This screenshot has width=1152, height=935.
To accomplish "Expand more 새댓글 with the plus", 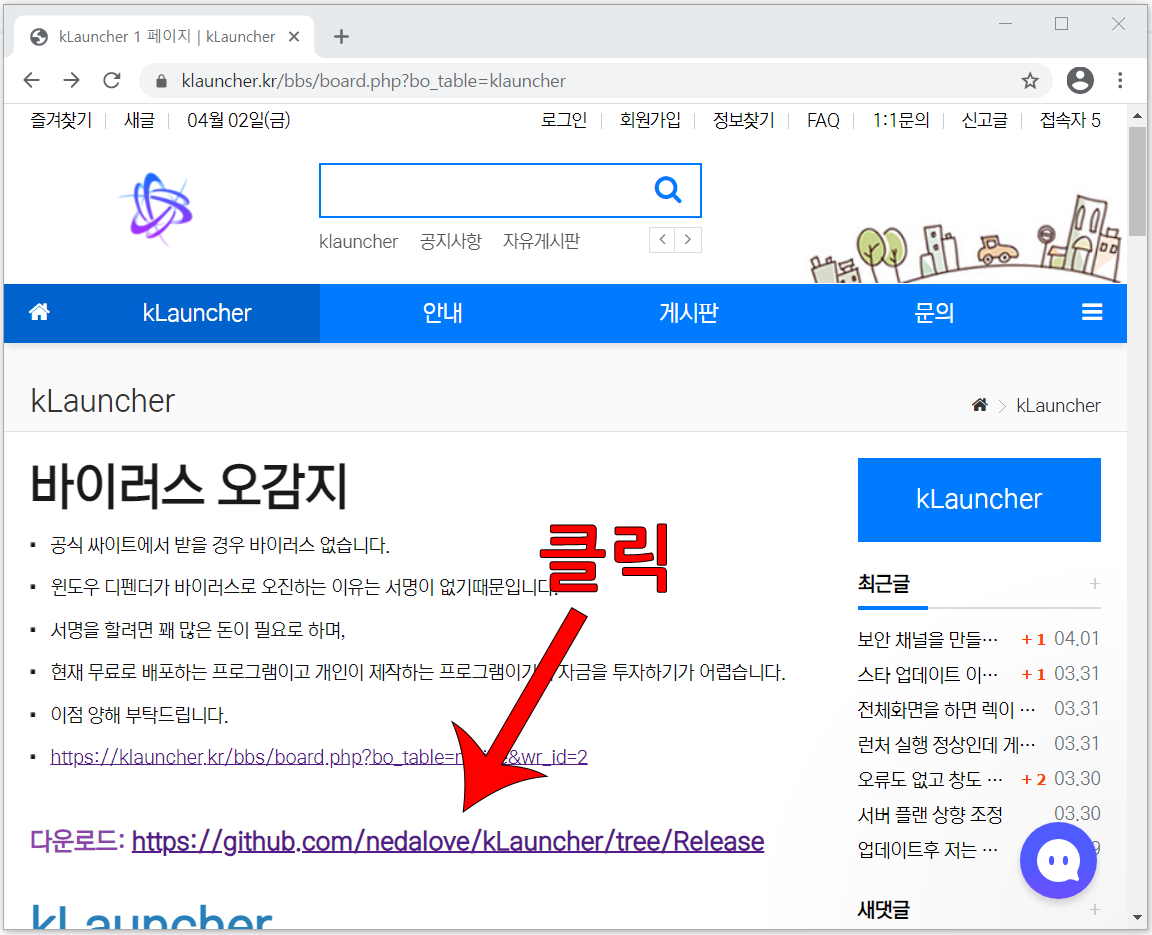I will [1094, 909].
